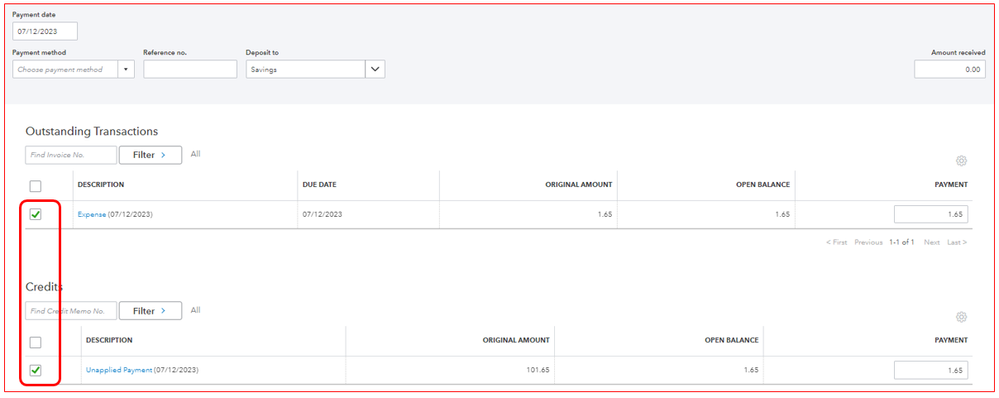Click the 07/12/2023 due date cell

point(322,215)
